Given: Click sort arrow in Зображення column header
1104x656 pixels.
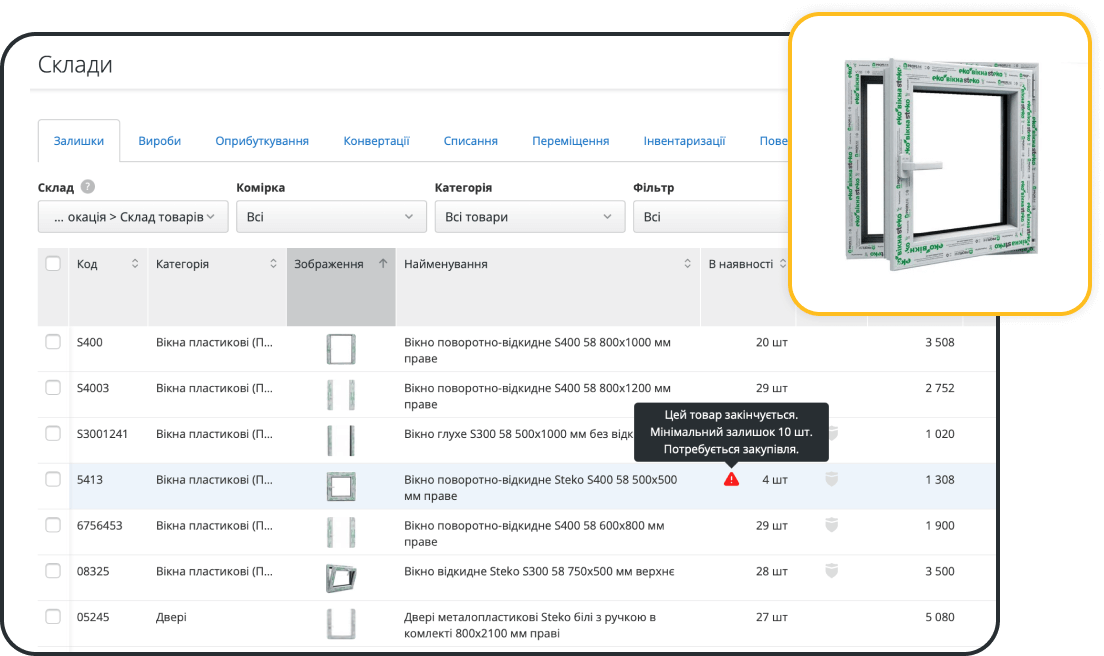Looking at the screenshot, I should click(x=382, y=264).
